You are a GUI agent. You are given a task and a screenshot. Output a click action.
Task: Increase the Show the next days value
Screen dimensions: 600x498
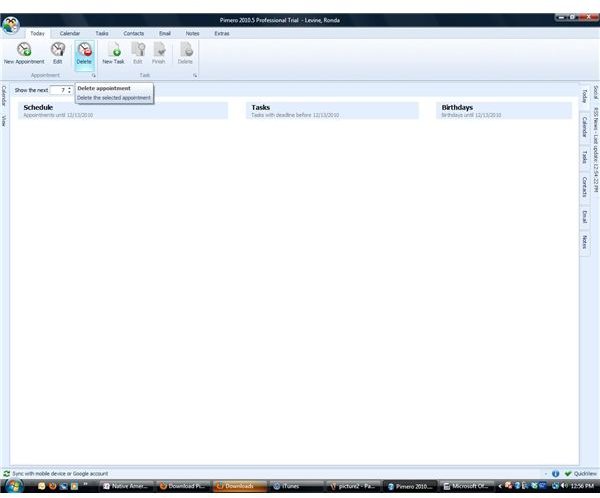tap(69, 88)
